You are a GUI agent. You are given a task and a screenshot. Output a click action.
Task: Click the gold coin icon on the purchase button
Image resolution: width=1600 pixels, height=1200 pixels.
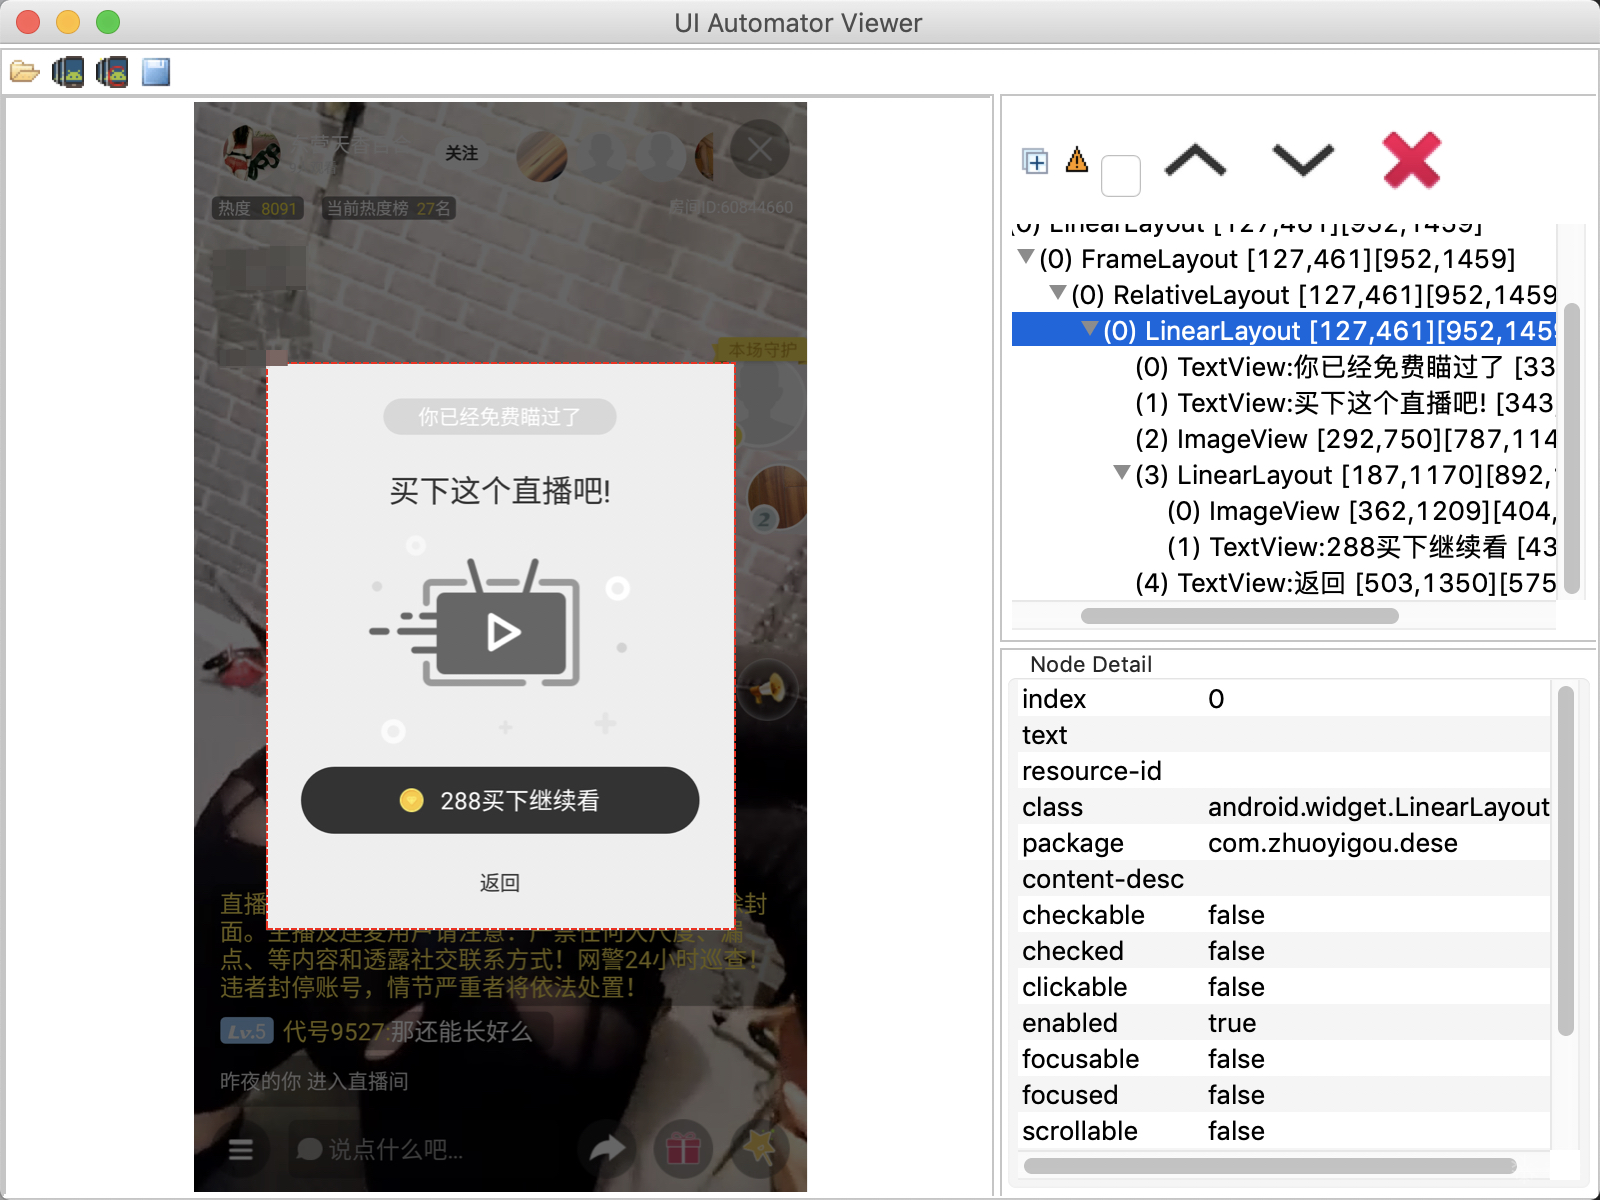coord(411,800)
